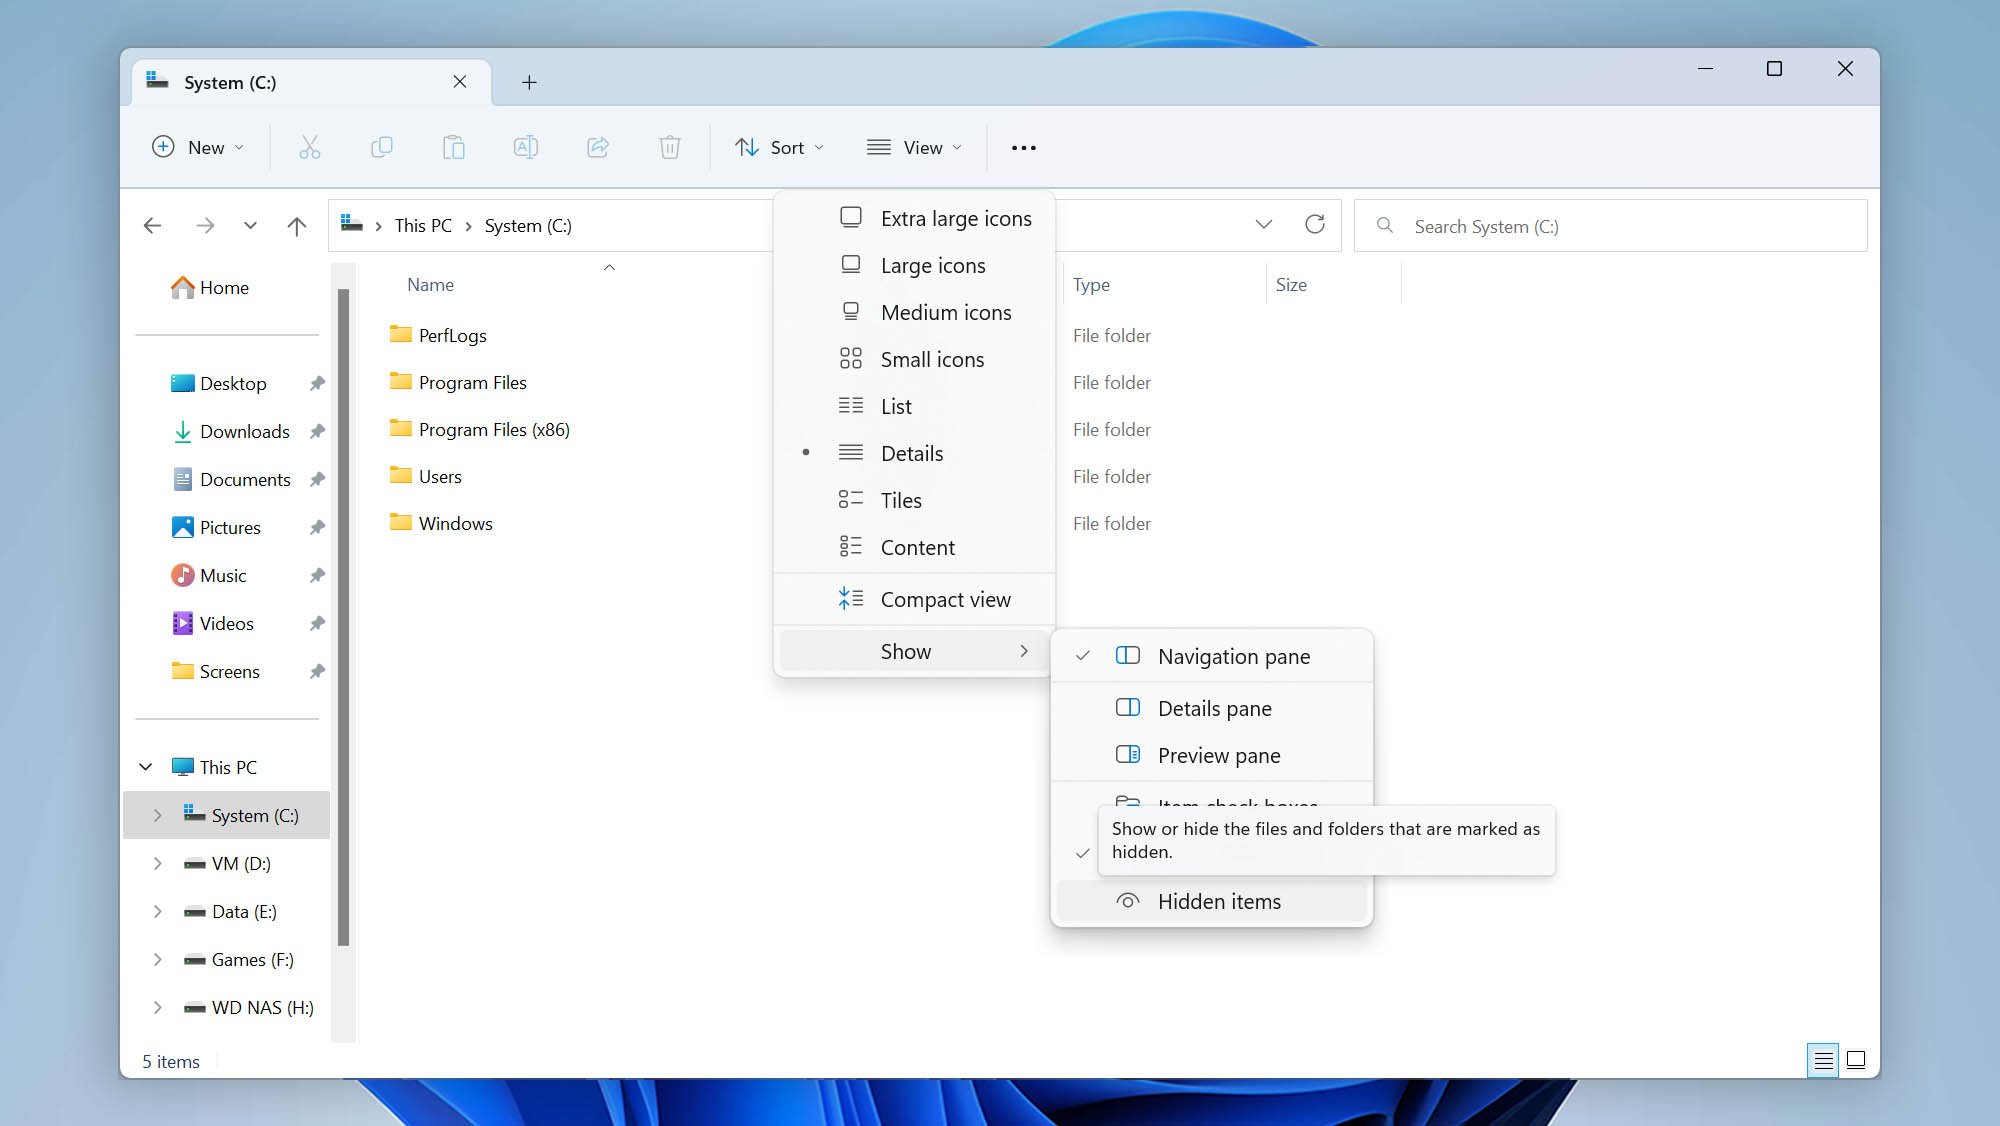Select the Windows folder

tap(441, 524)
